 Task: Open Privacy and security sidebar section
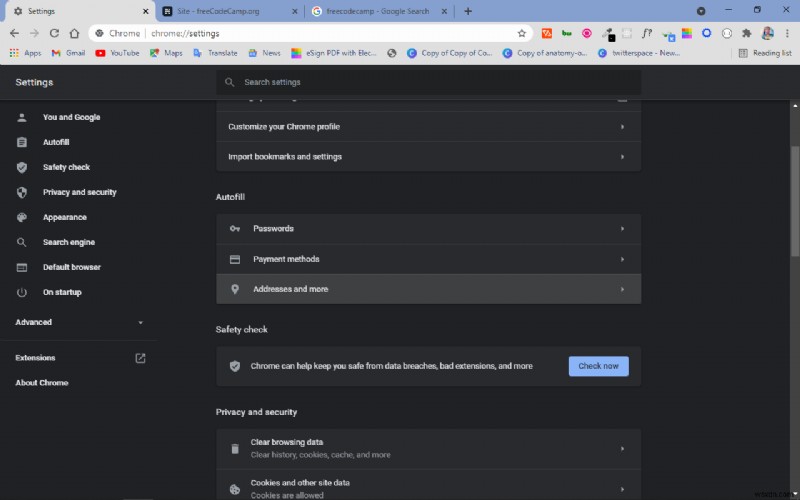coord(80,192)
